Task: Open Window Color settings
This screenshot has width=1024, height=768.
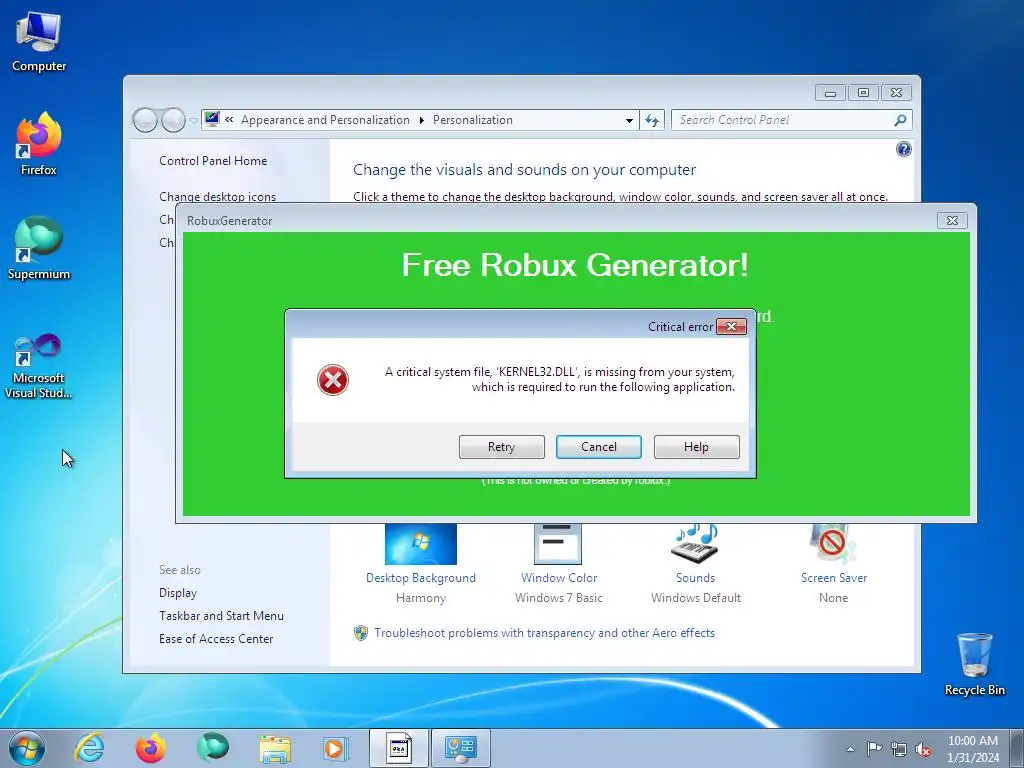Action: 558,552
